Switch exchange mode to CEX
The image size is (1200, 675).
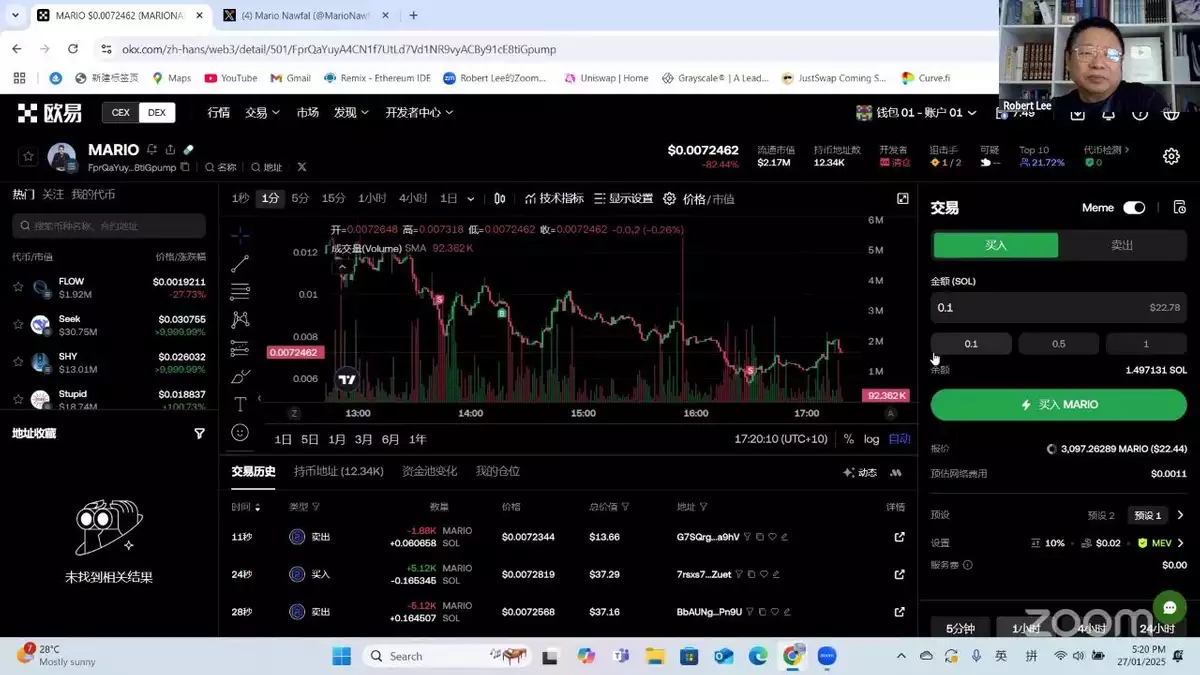click(121, 113)
